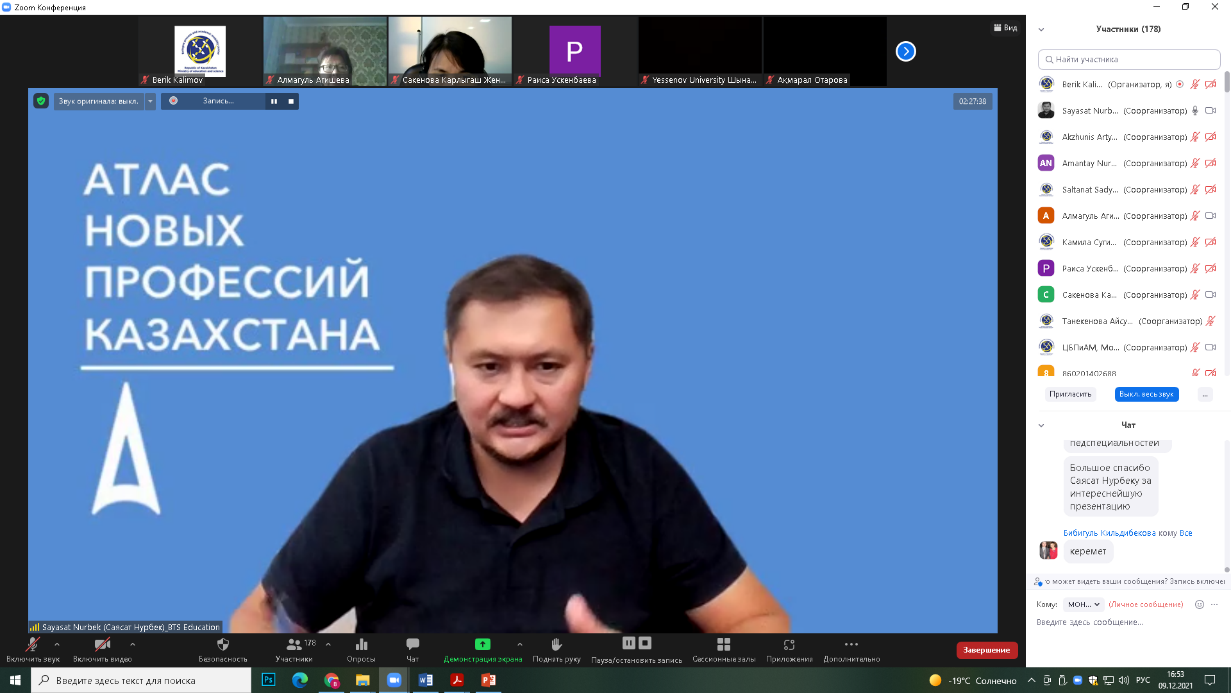
Task: Click the Найти участника search field
Action: coord(1128,59)
